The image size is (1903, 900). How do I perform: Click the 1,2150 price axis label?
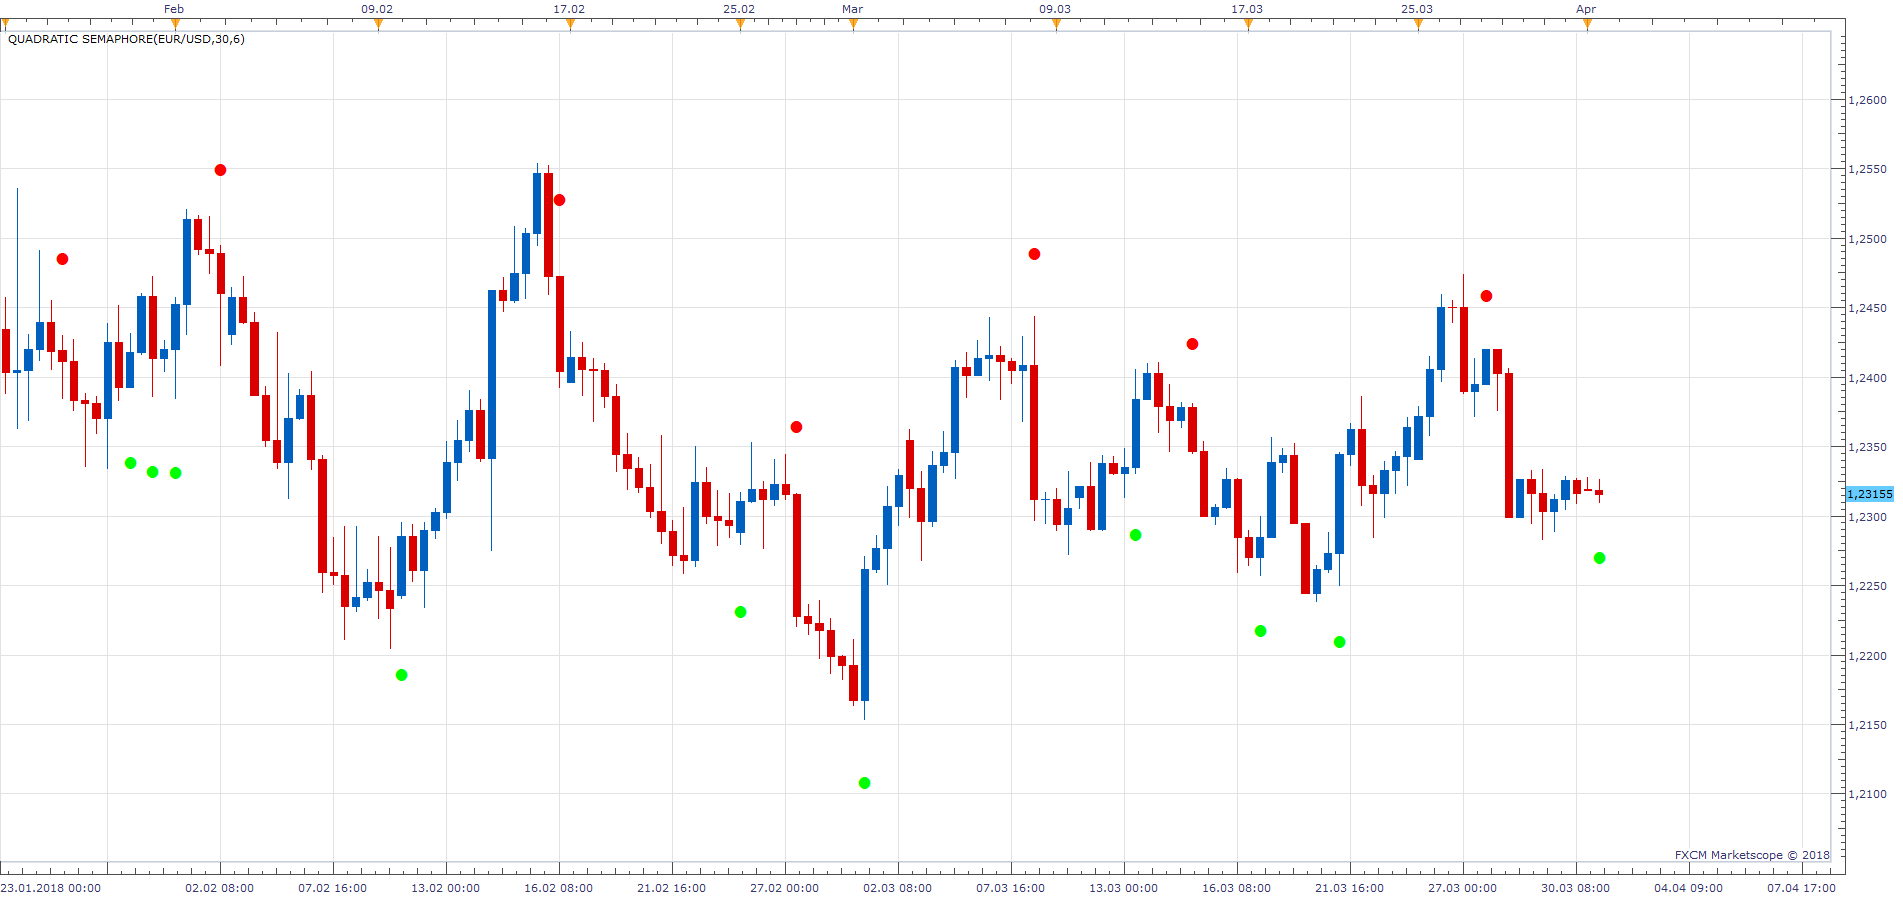1867,725
